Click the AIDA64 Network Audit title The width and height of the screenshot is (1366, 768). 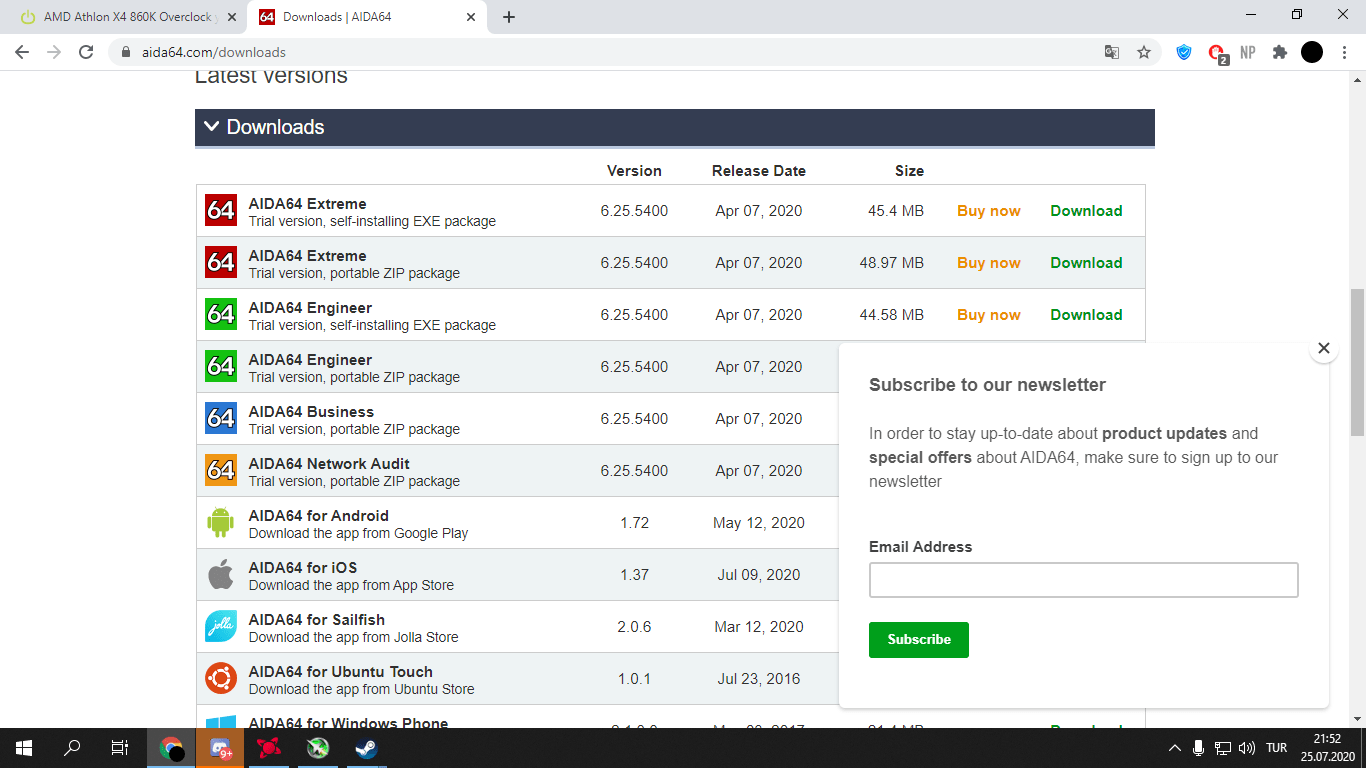tap(329, 464)
